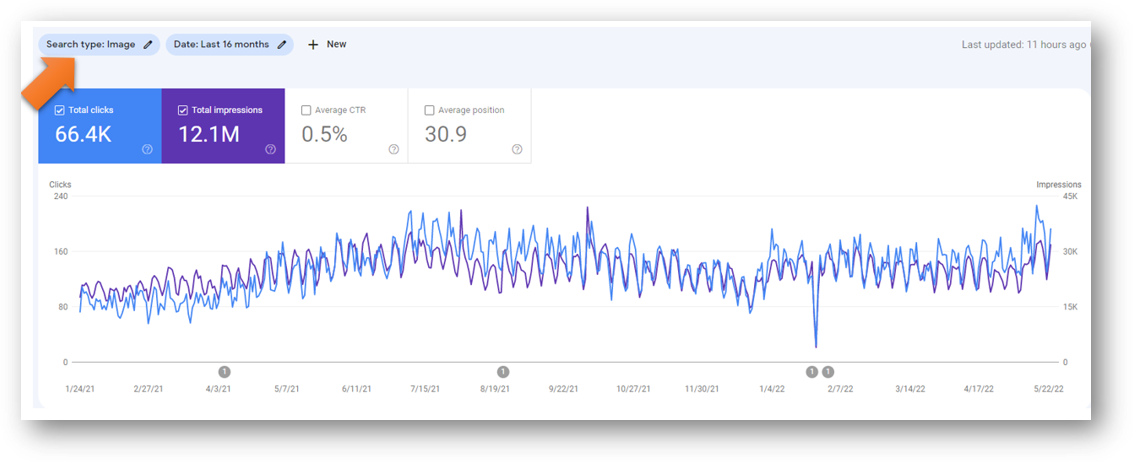The width and height of the screenshot is (1133, 462).
Task: Open annotation marker near 4/3/21
Action: coord(224,372)
